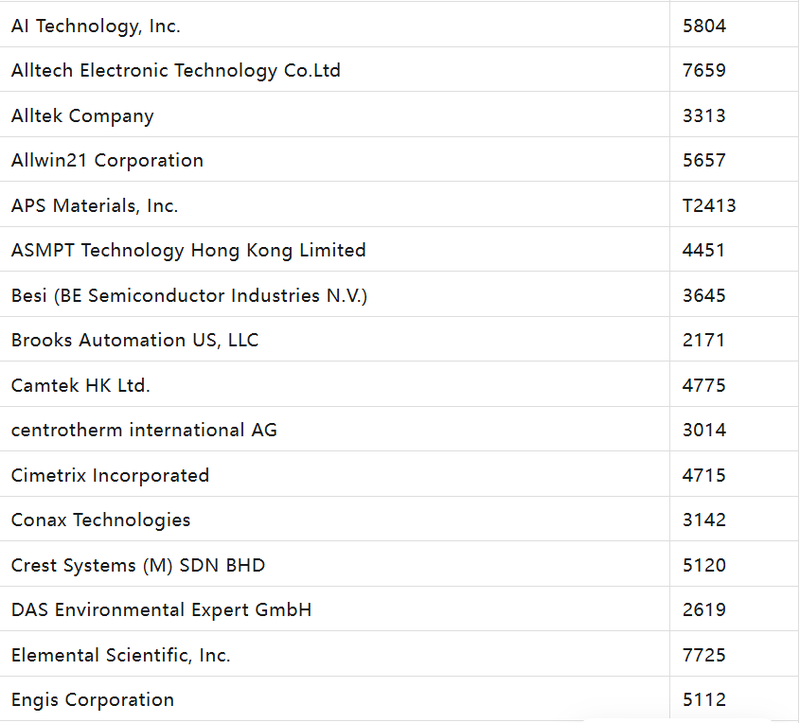Click APS Materials, Inc. name

[95, 206]
